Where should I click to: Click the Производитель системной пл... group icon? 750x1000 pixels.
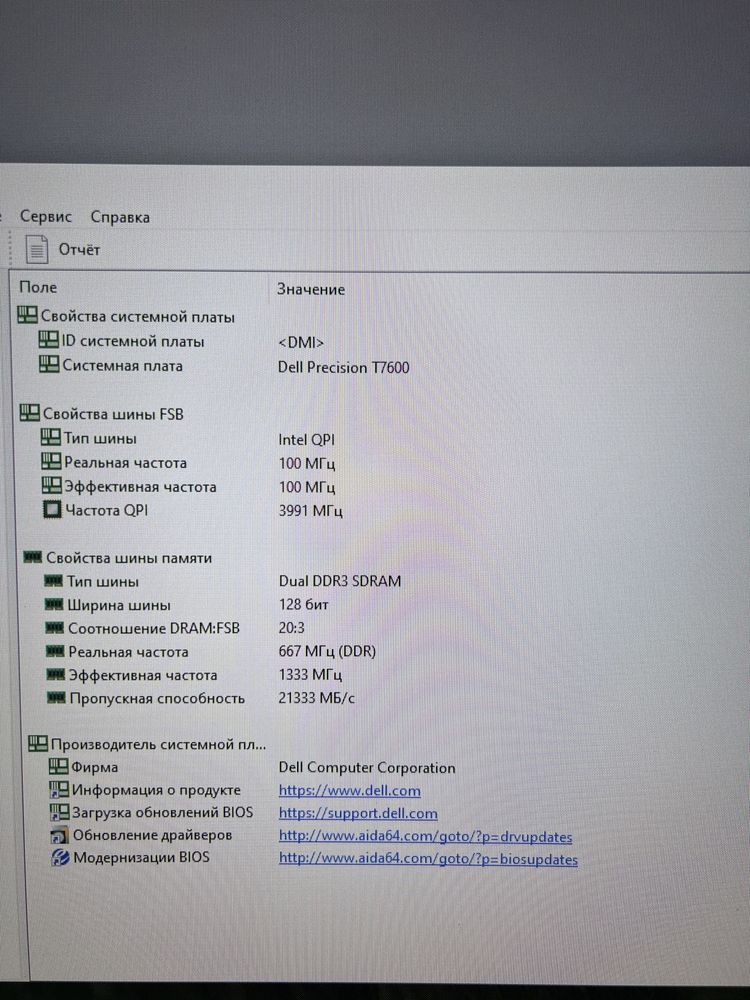(38, 743)
